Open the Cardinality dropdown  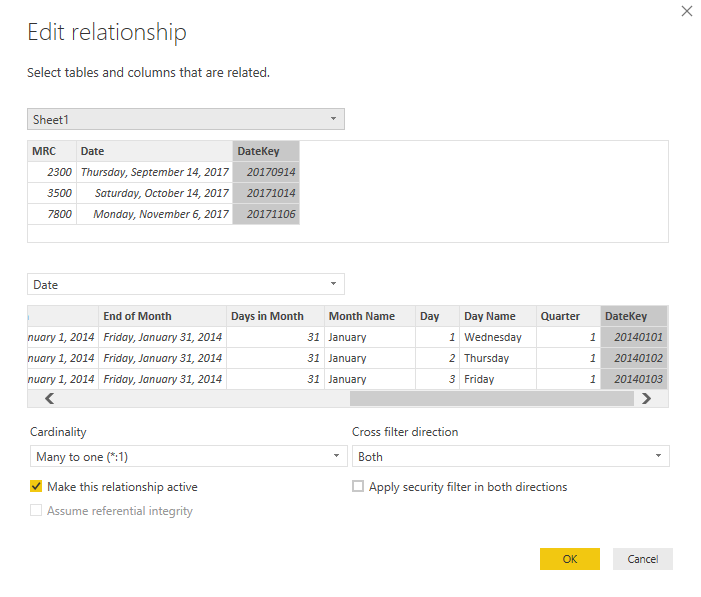[x=188, y=457]
